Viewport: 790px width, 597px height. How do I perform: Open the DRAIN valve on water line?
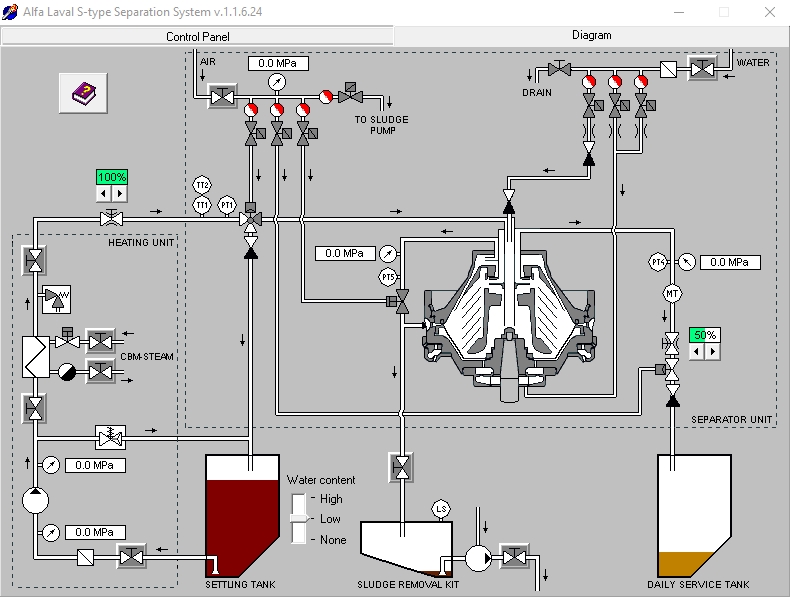tap(559, 68)
